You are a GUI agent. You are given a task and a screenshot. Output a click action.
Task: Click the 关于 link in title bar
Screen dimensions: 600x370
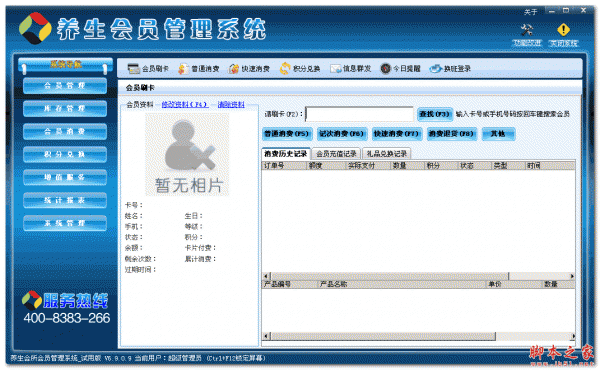pyautogui.click(x=530, y=12)
